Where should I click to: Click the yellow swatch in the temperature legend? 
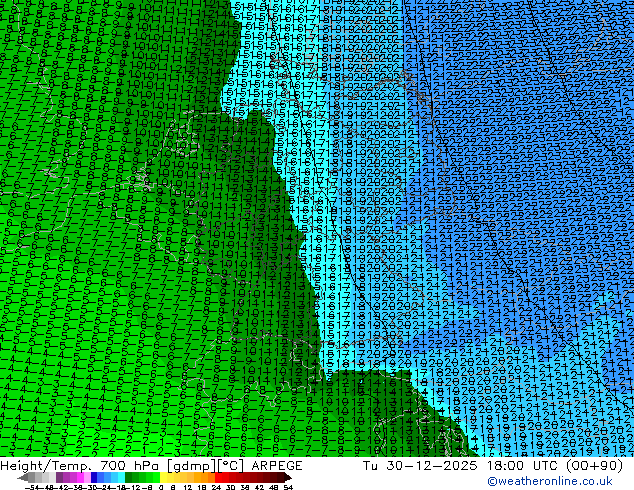tap(164, 477)
